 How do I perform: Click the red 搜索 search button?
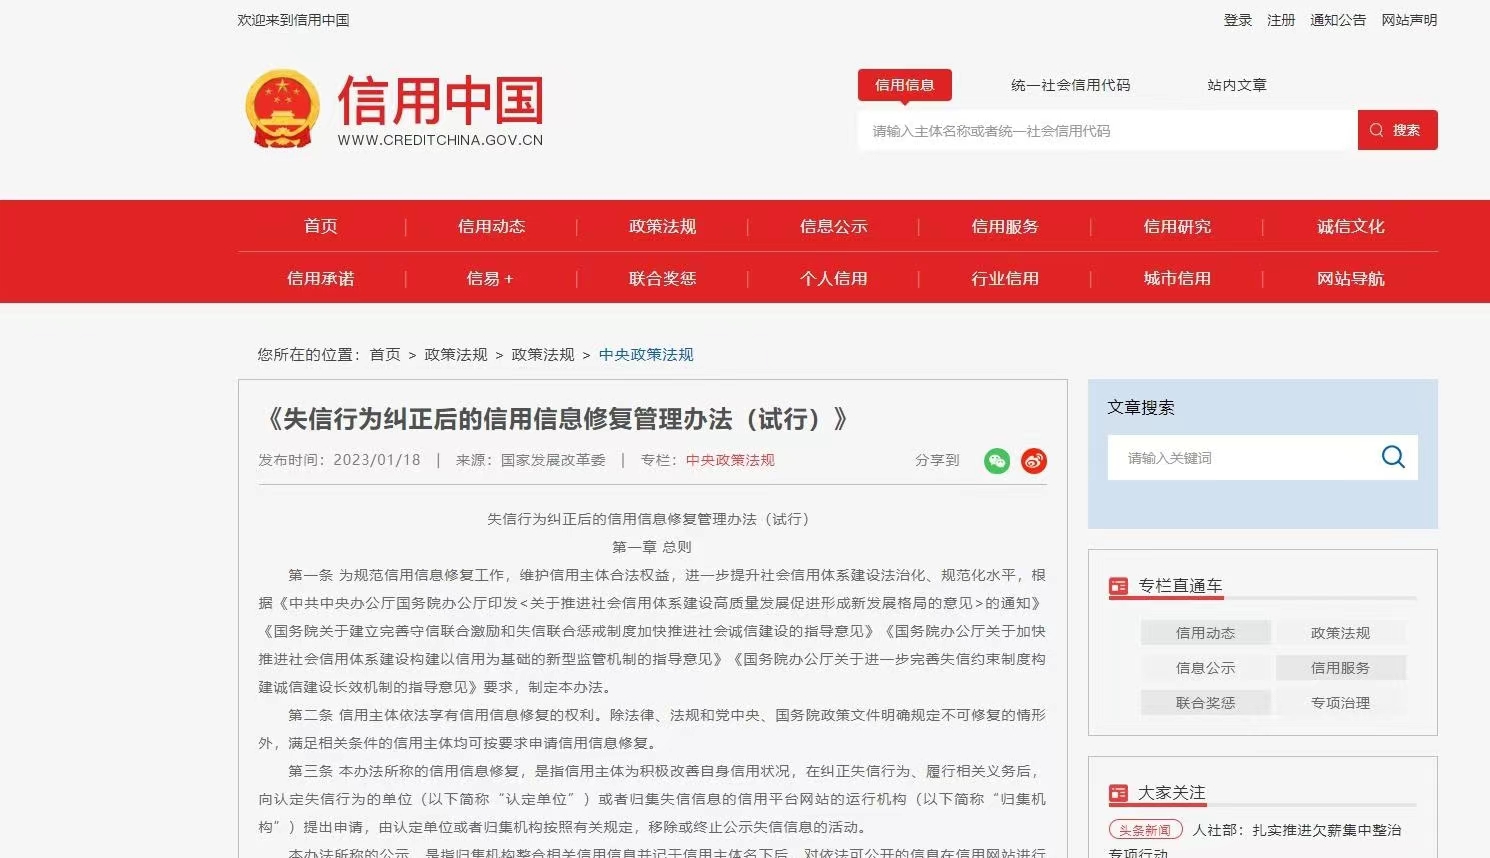(x=1397, y=130)
